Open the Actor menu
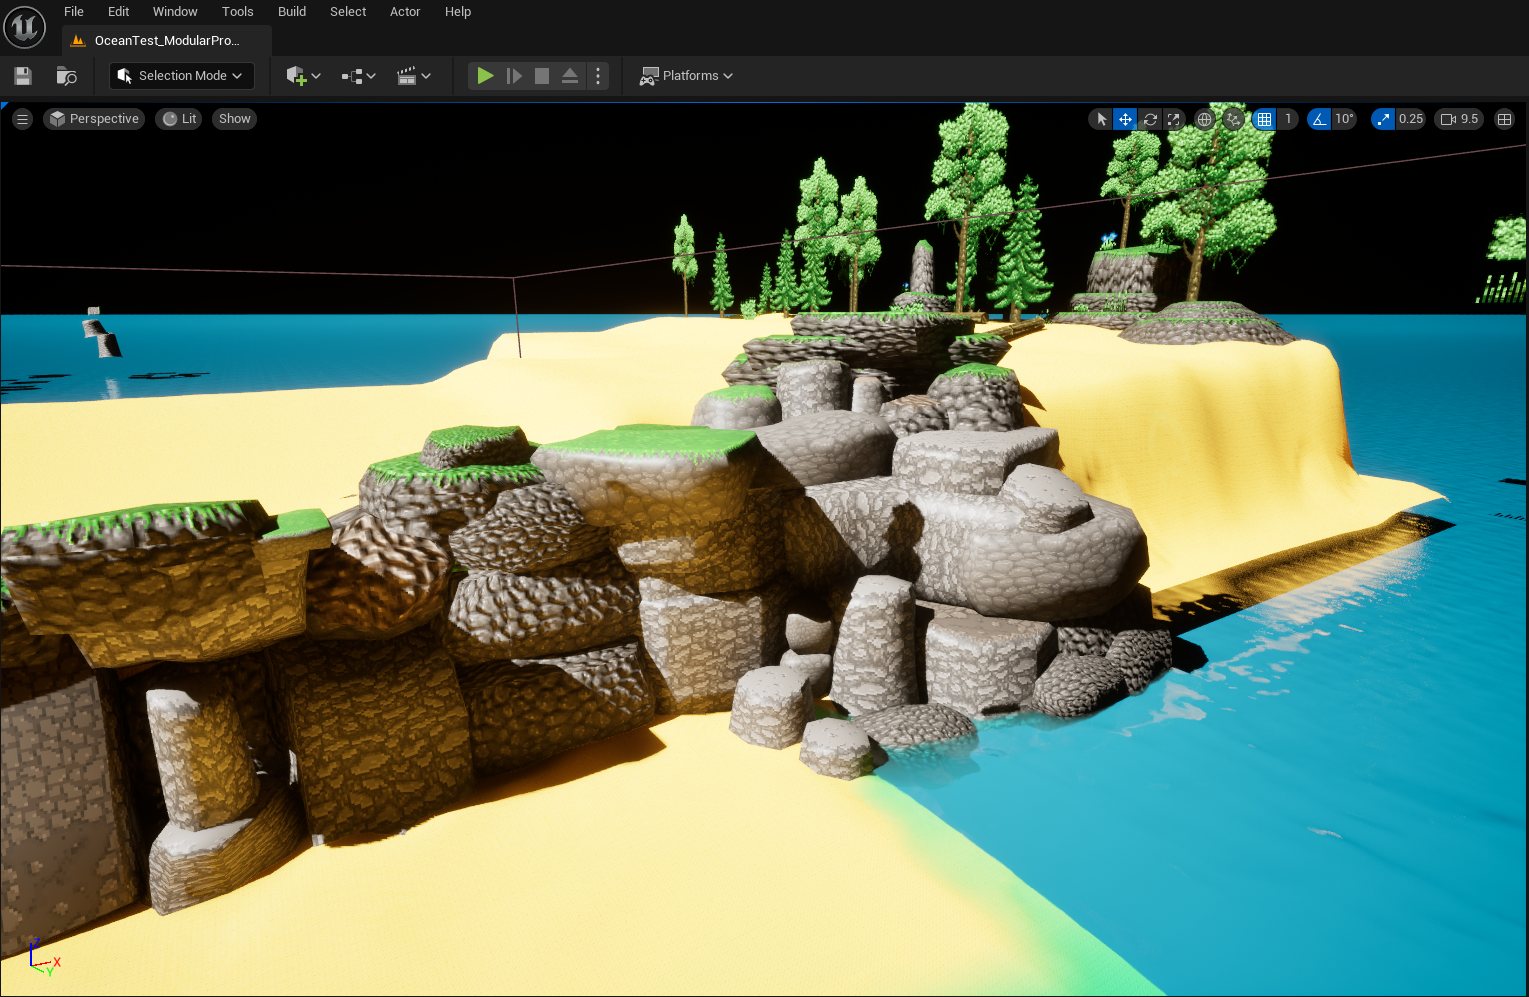 [405, 12]
